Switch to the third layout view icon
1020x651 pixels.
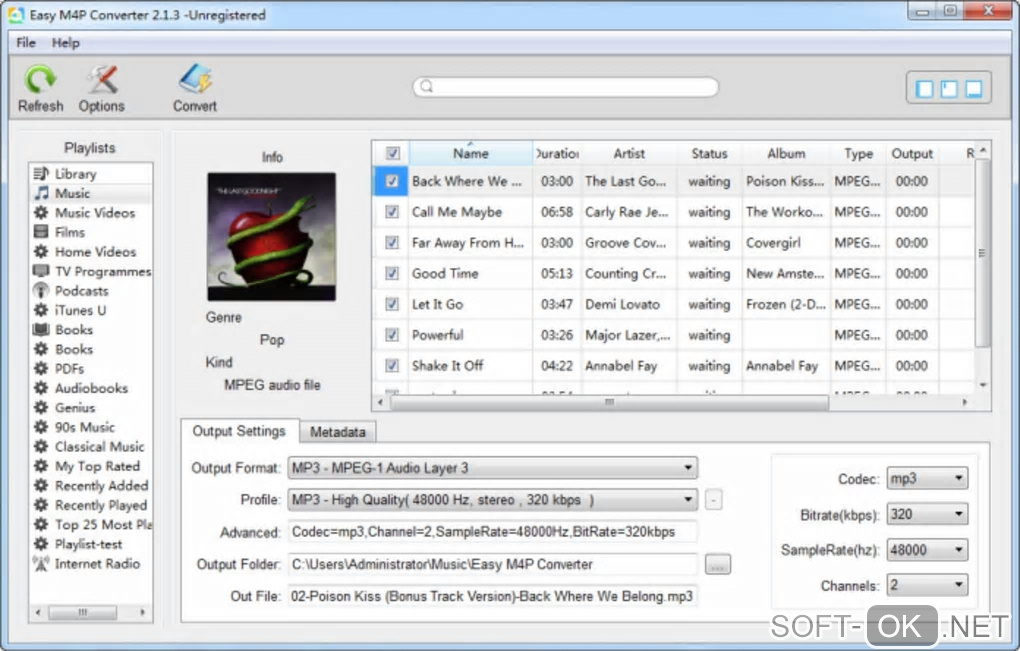(x=974, y=88)
